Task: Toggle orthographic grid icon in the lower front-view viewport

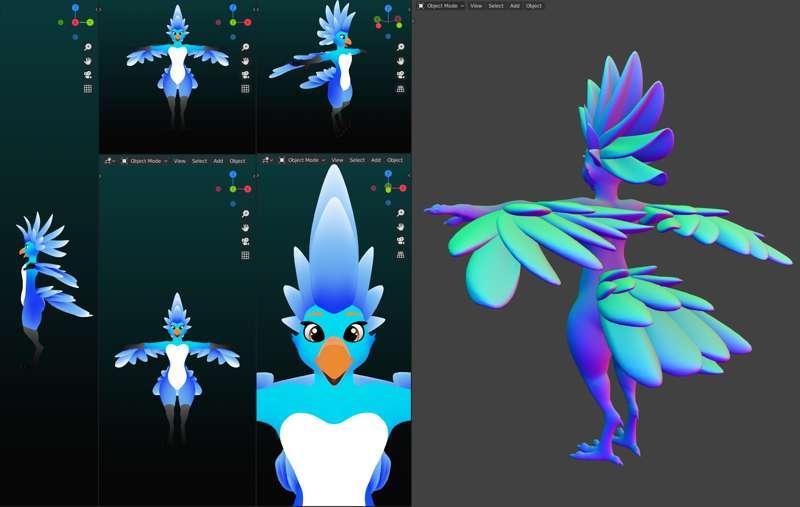Action: point(245,255)
